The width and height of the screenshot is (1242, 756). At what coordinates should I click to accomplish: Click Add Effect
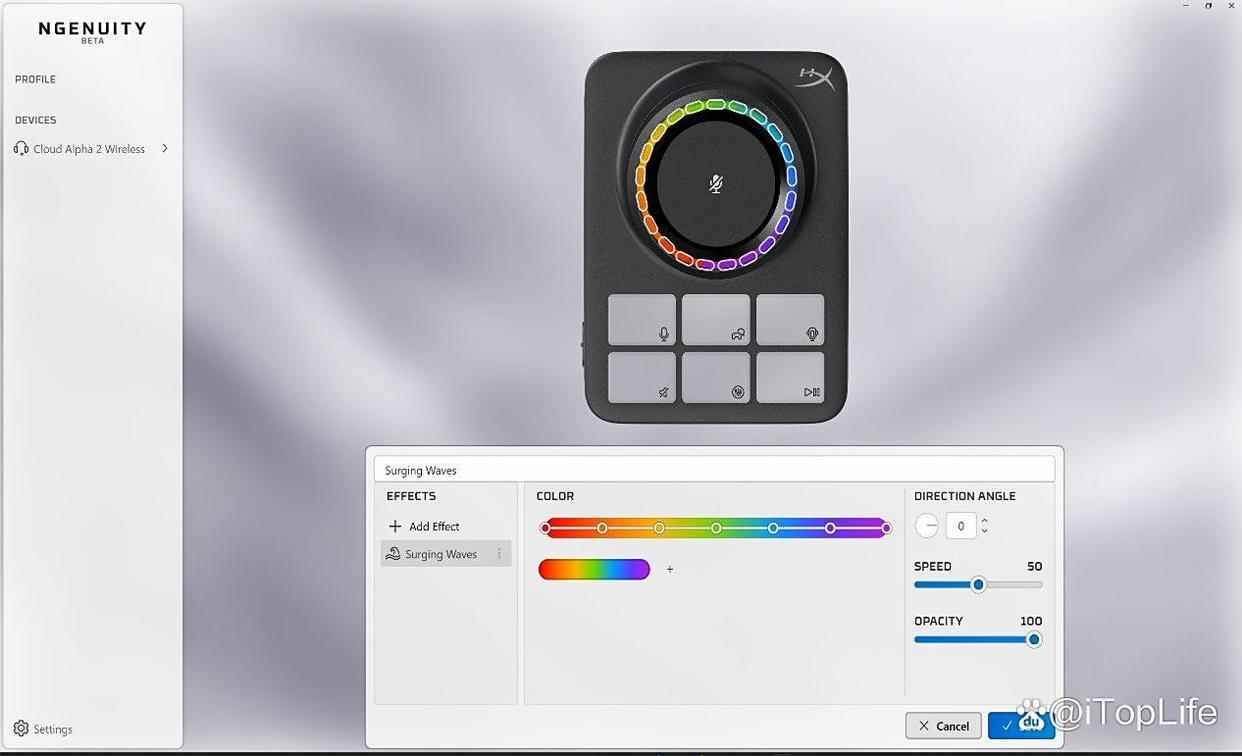pos(424,526)
